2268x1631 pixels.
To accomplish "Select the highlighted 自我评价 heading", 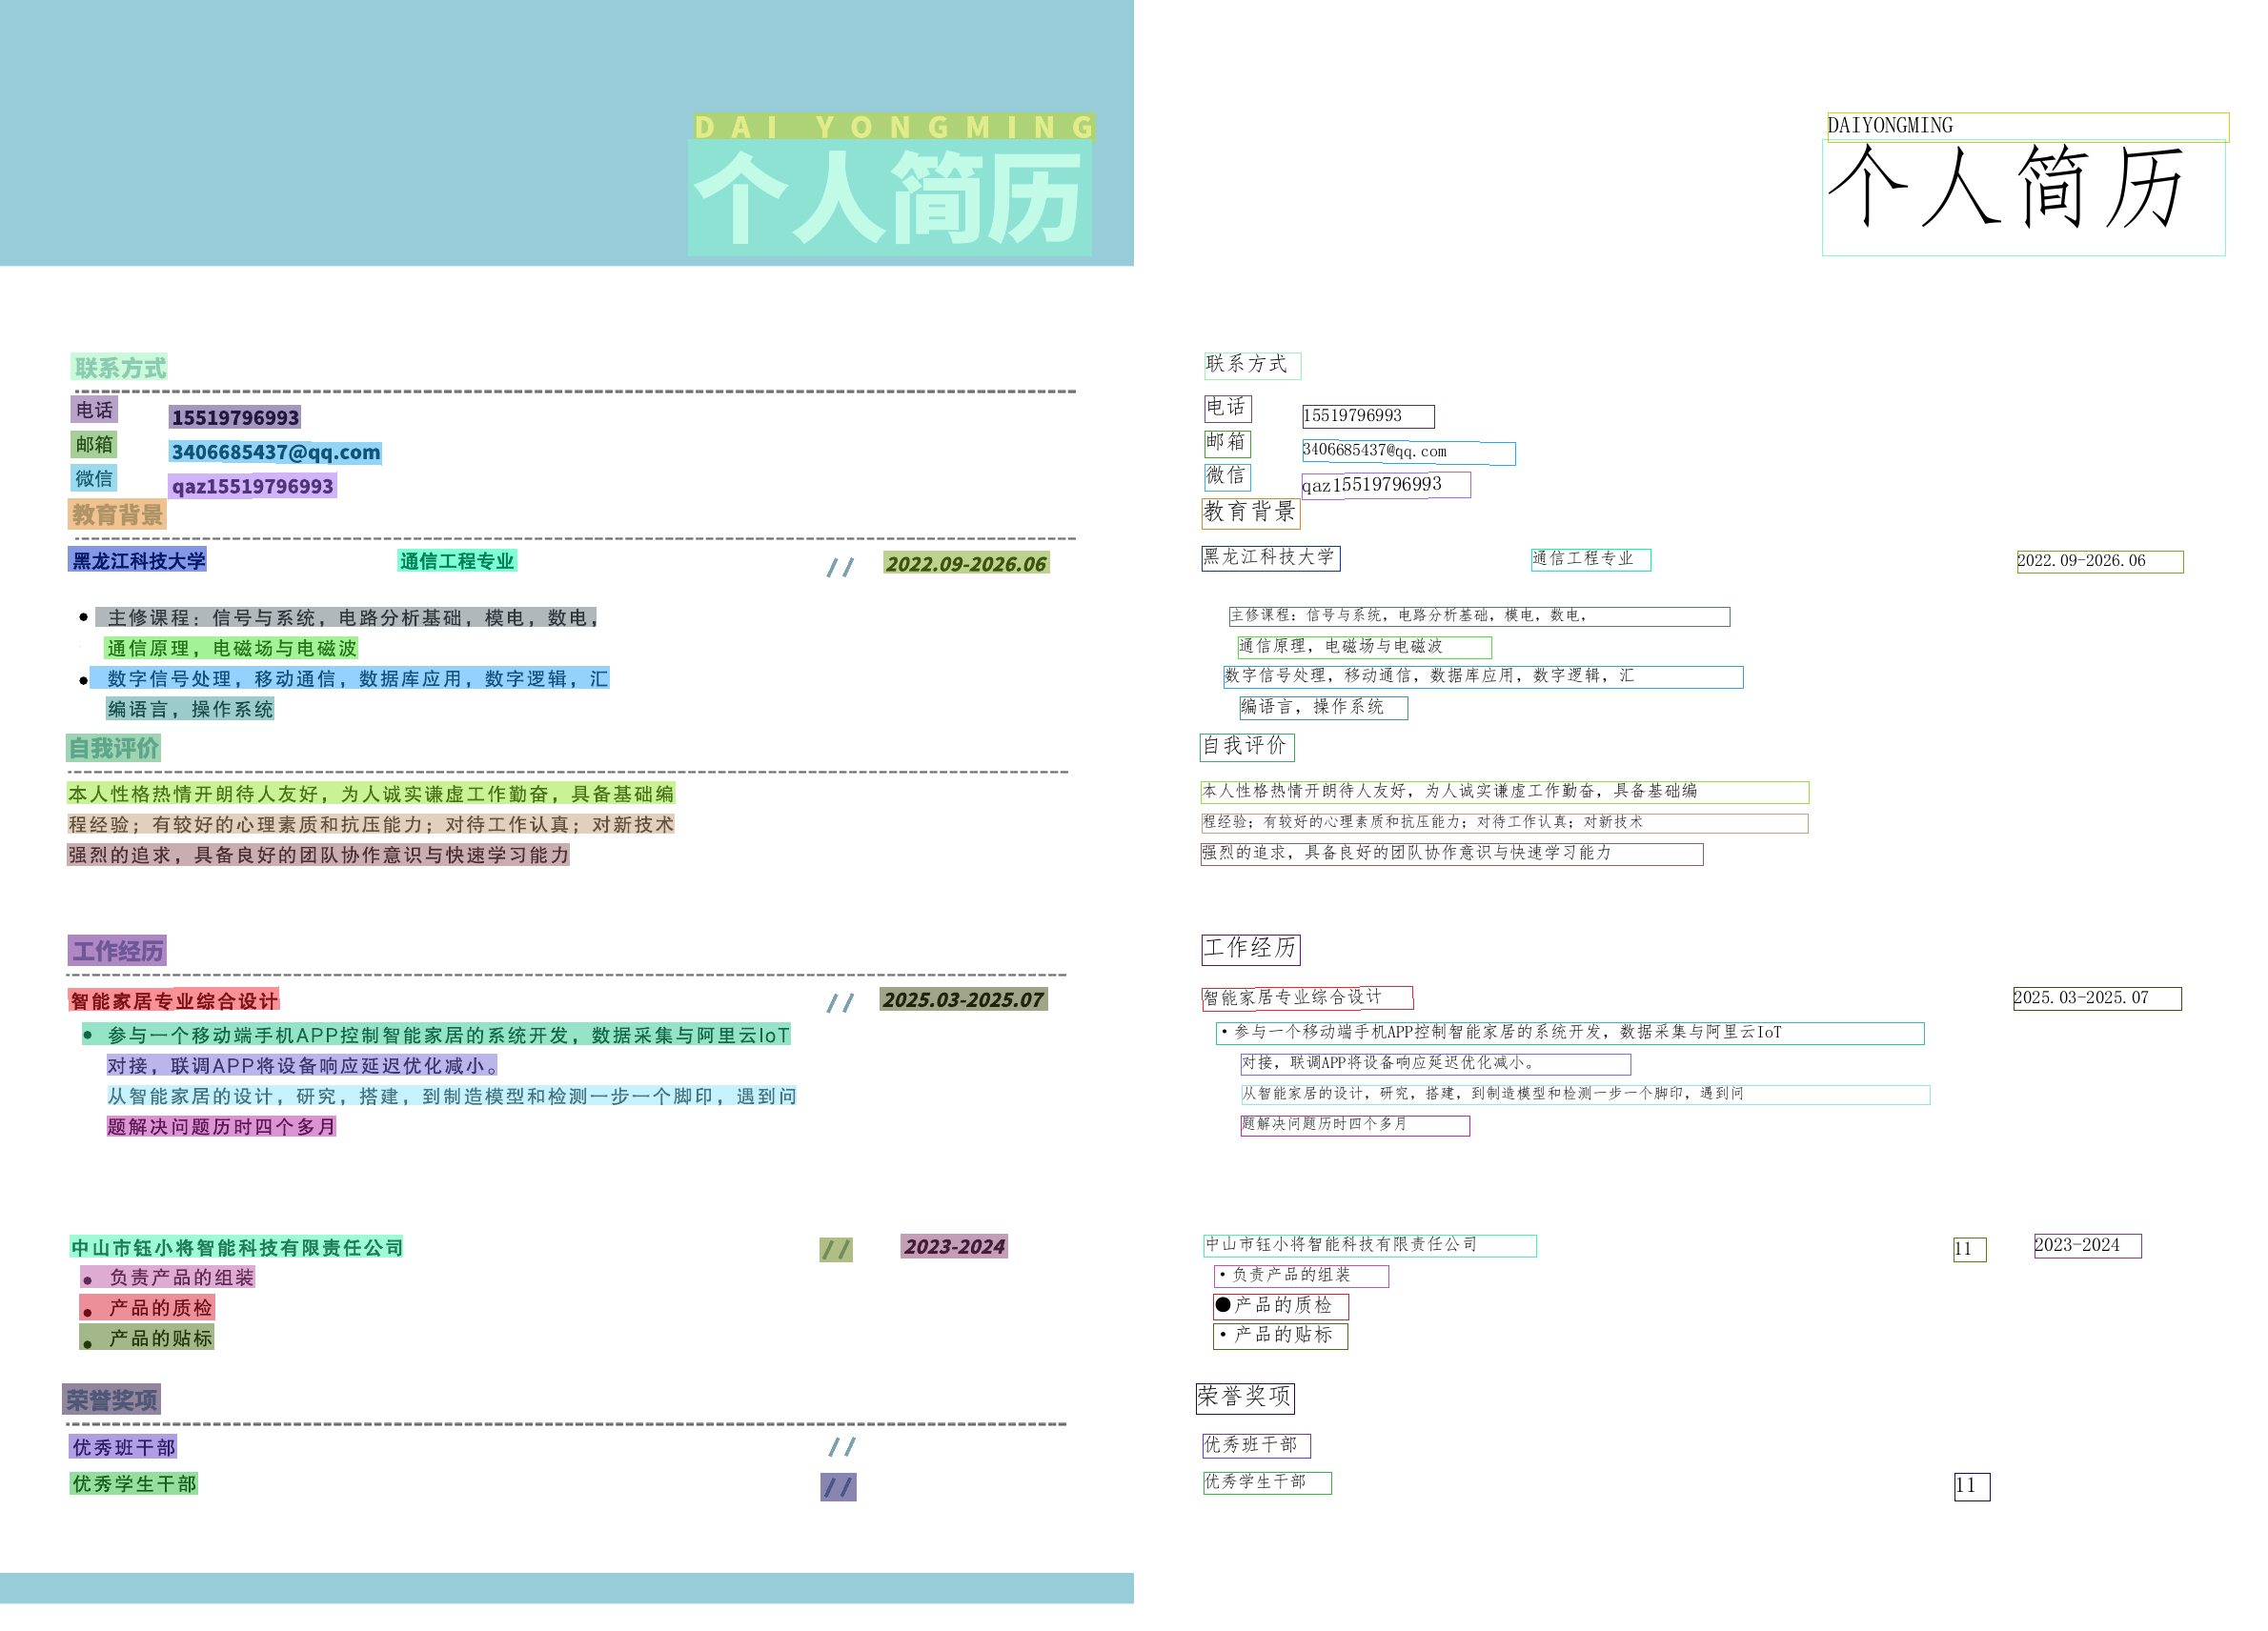I will tap(113, 747).
